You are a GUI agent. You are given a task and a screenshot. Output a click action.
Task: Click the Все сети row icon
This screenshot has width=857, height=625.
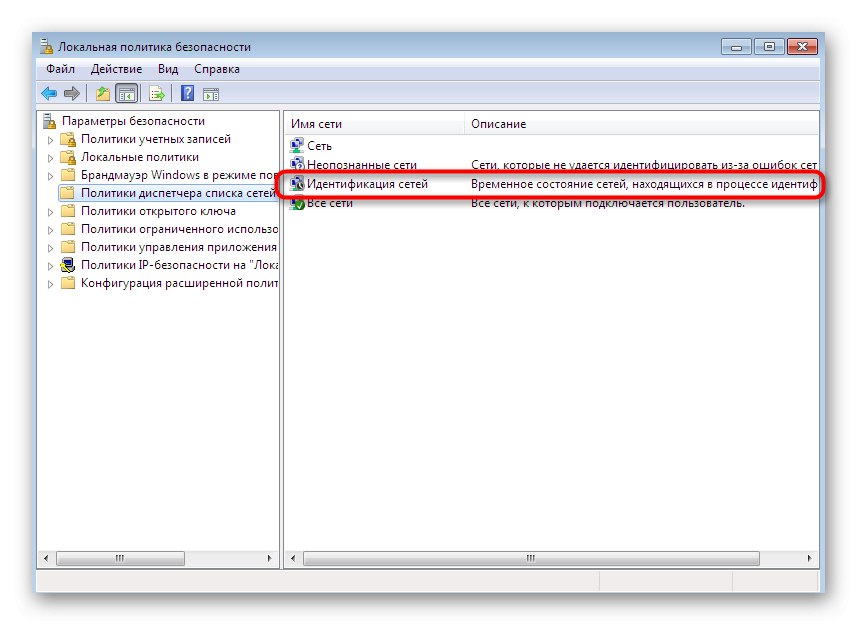297,203
